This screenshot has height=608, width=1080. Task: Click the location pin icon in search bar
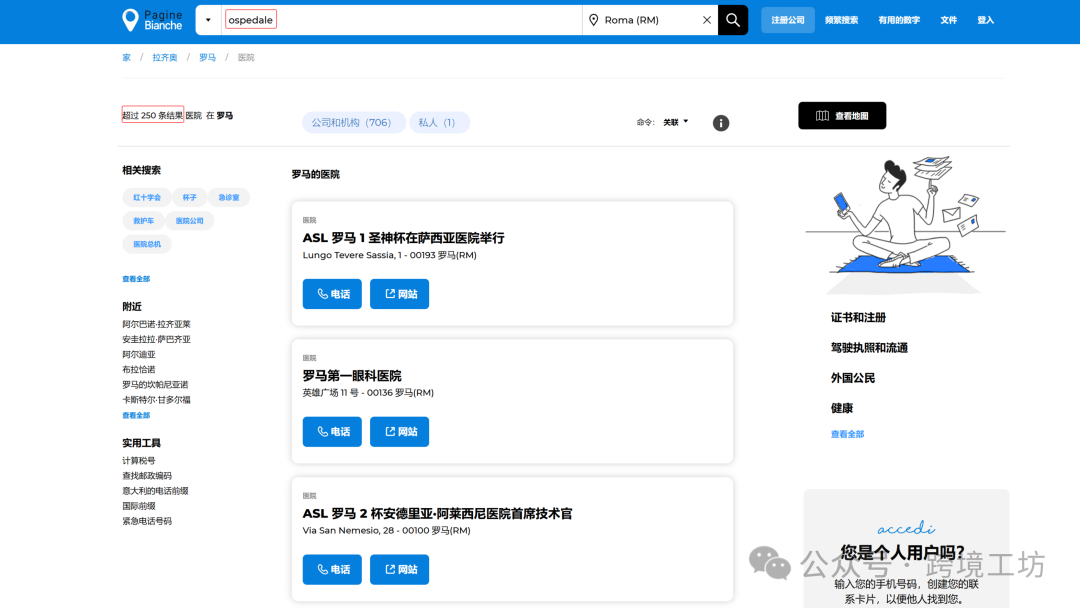[594, 19]
